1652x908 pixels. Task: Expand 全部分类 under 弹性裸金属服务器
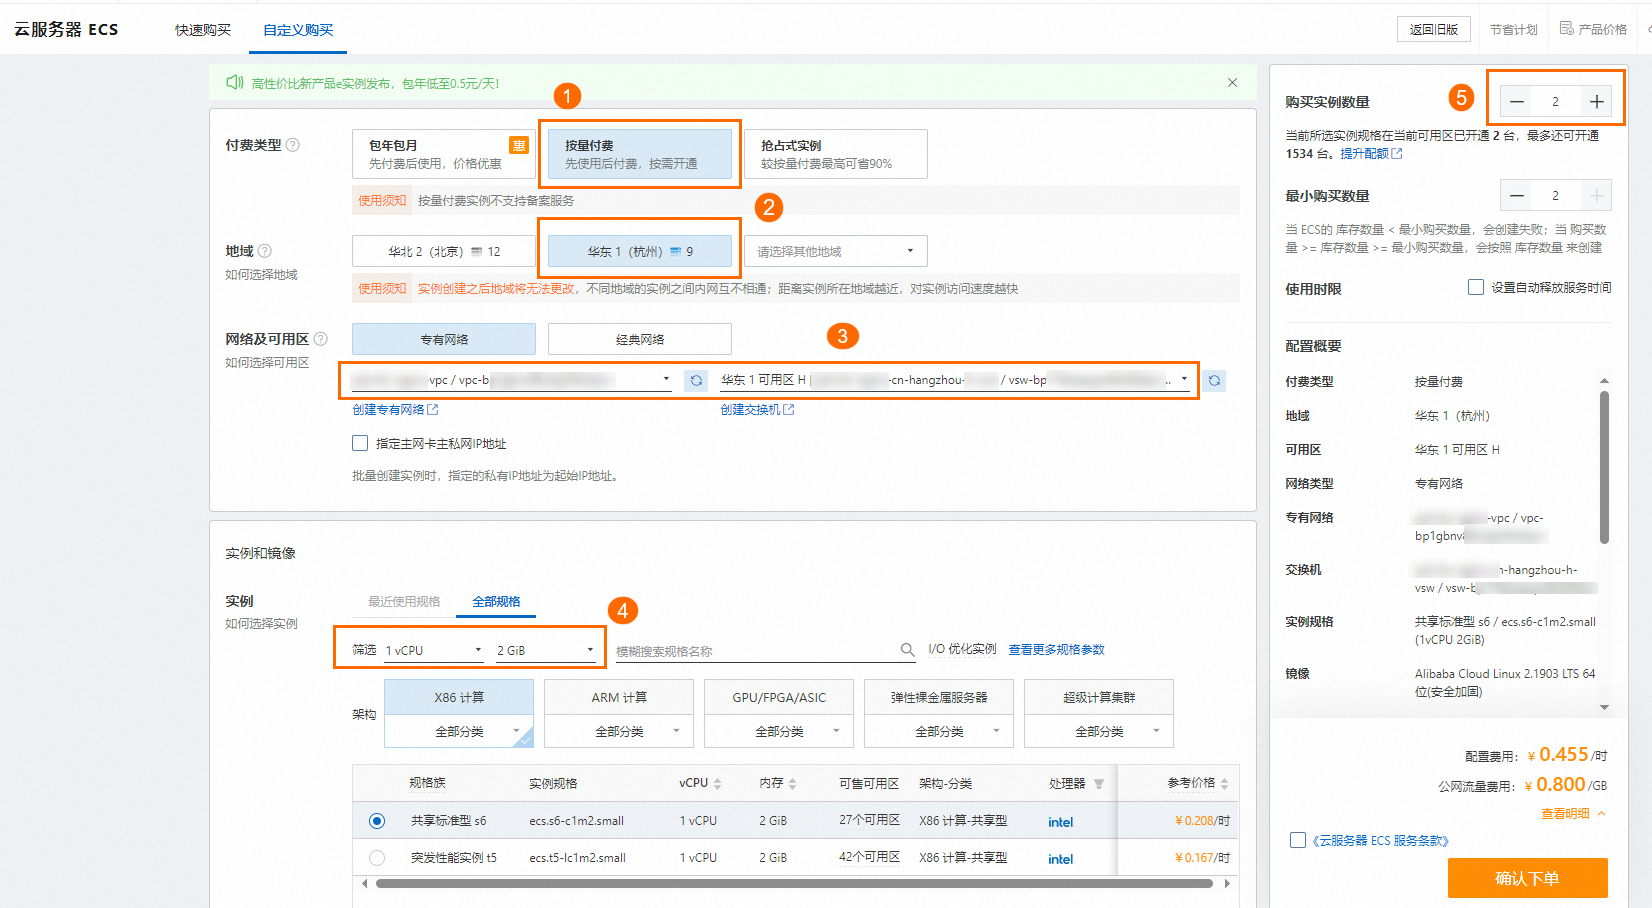(939, 732)
